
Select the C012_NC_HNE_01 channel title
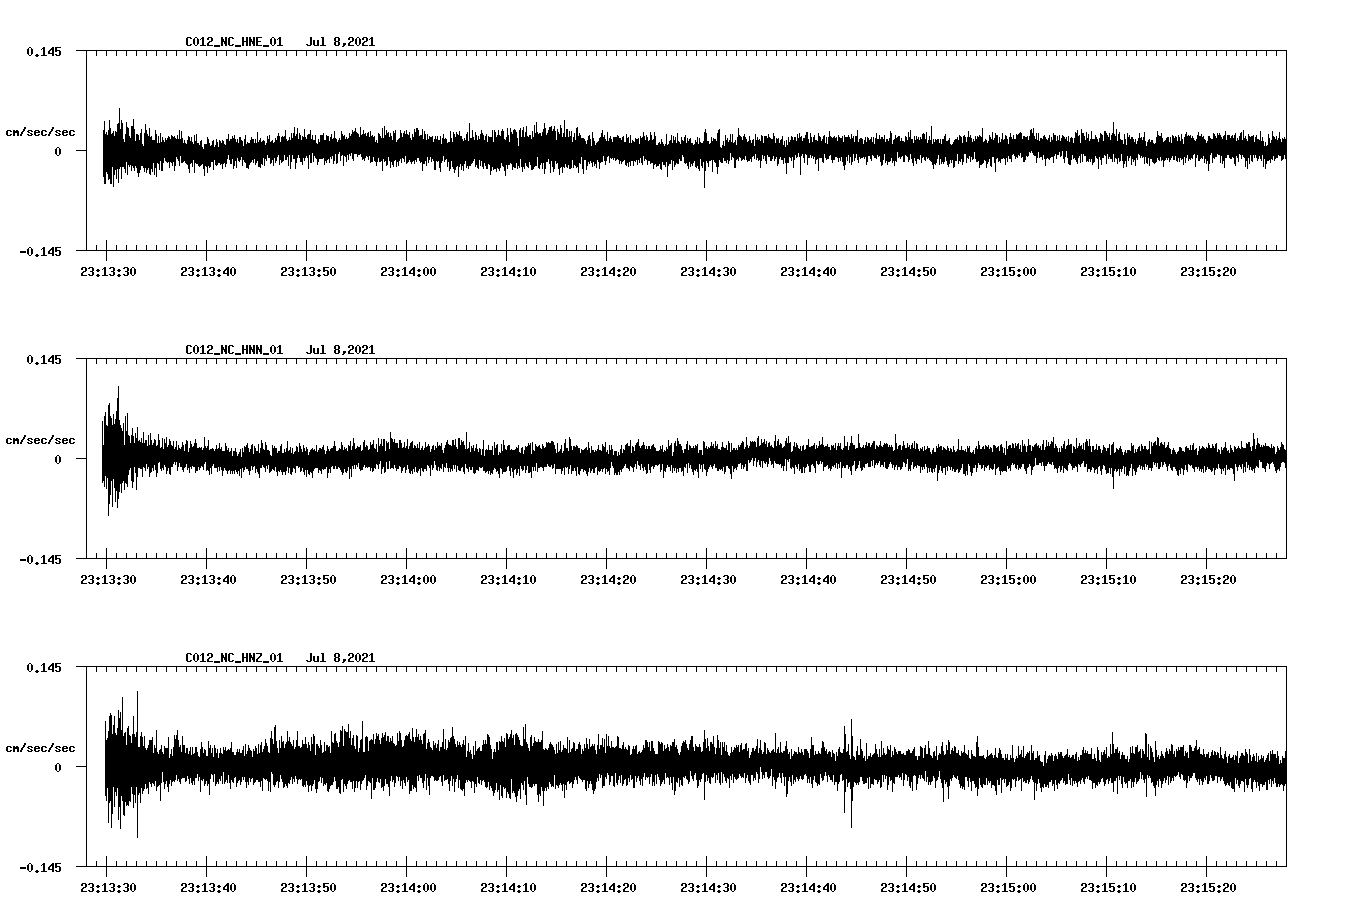pyautogui.click(x=232, y=41)
